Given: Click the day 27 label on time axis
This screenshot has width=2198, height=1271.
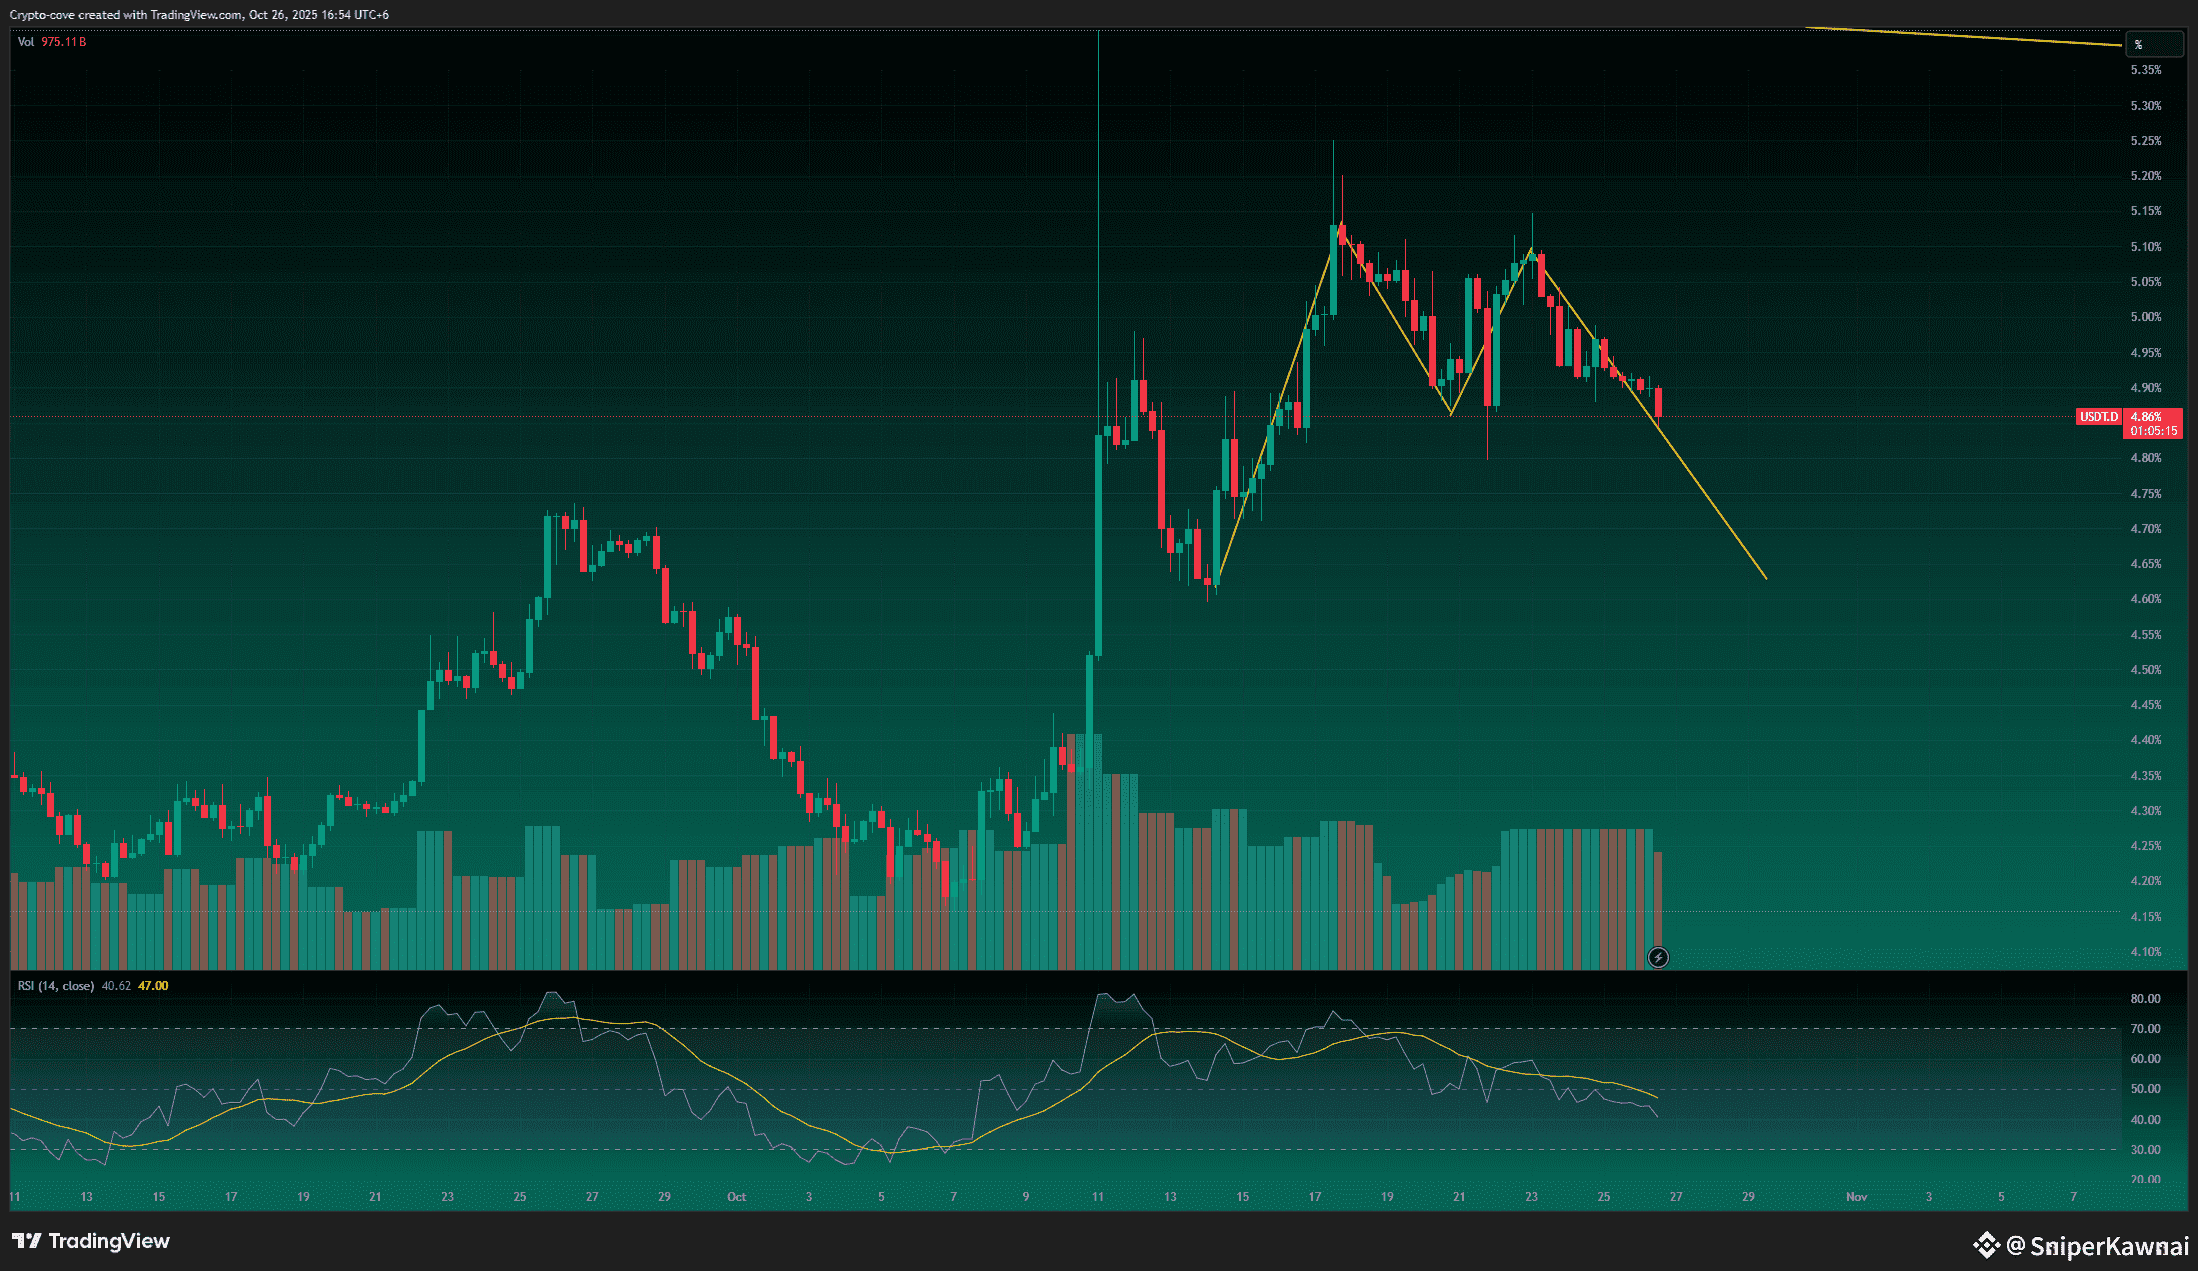Looking at the screenshot, I should (1676, 1197).
